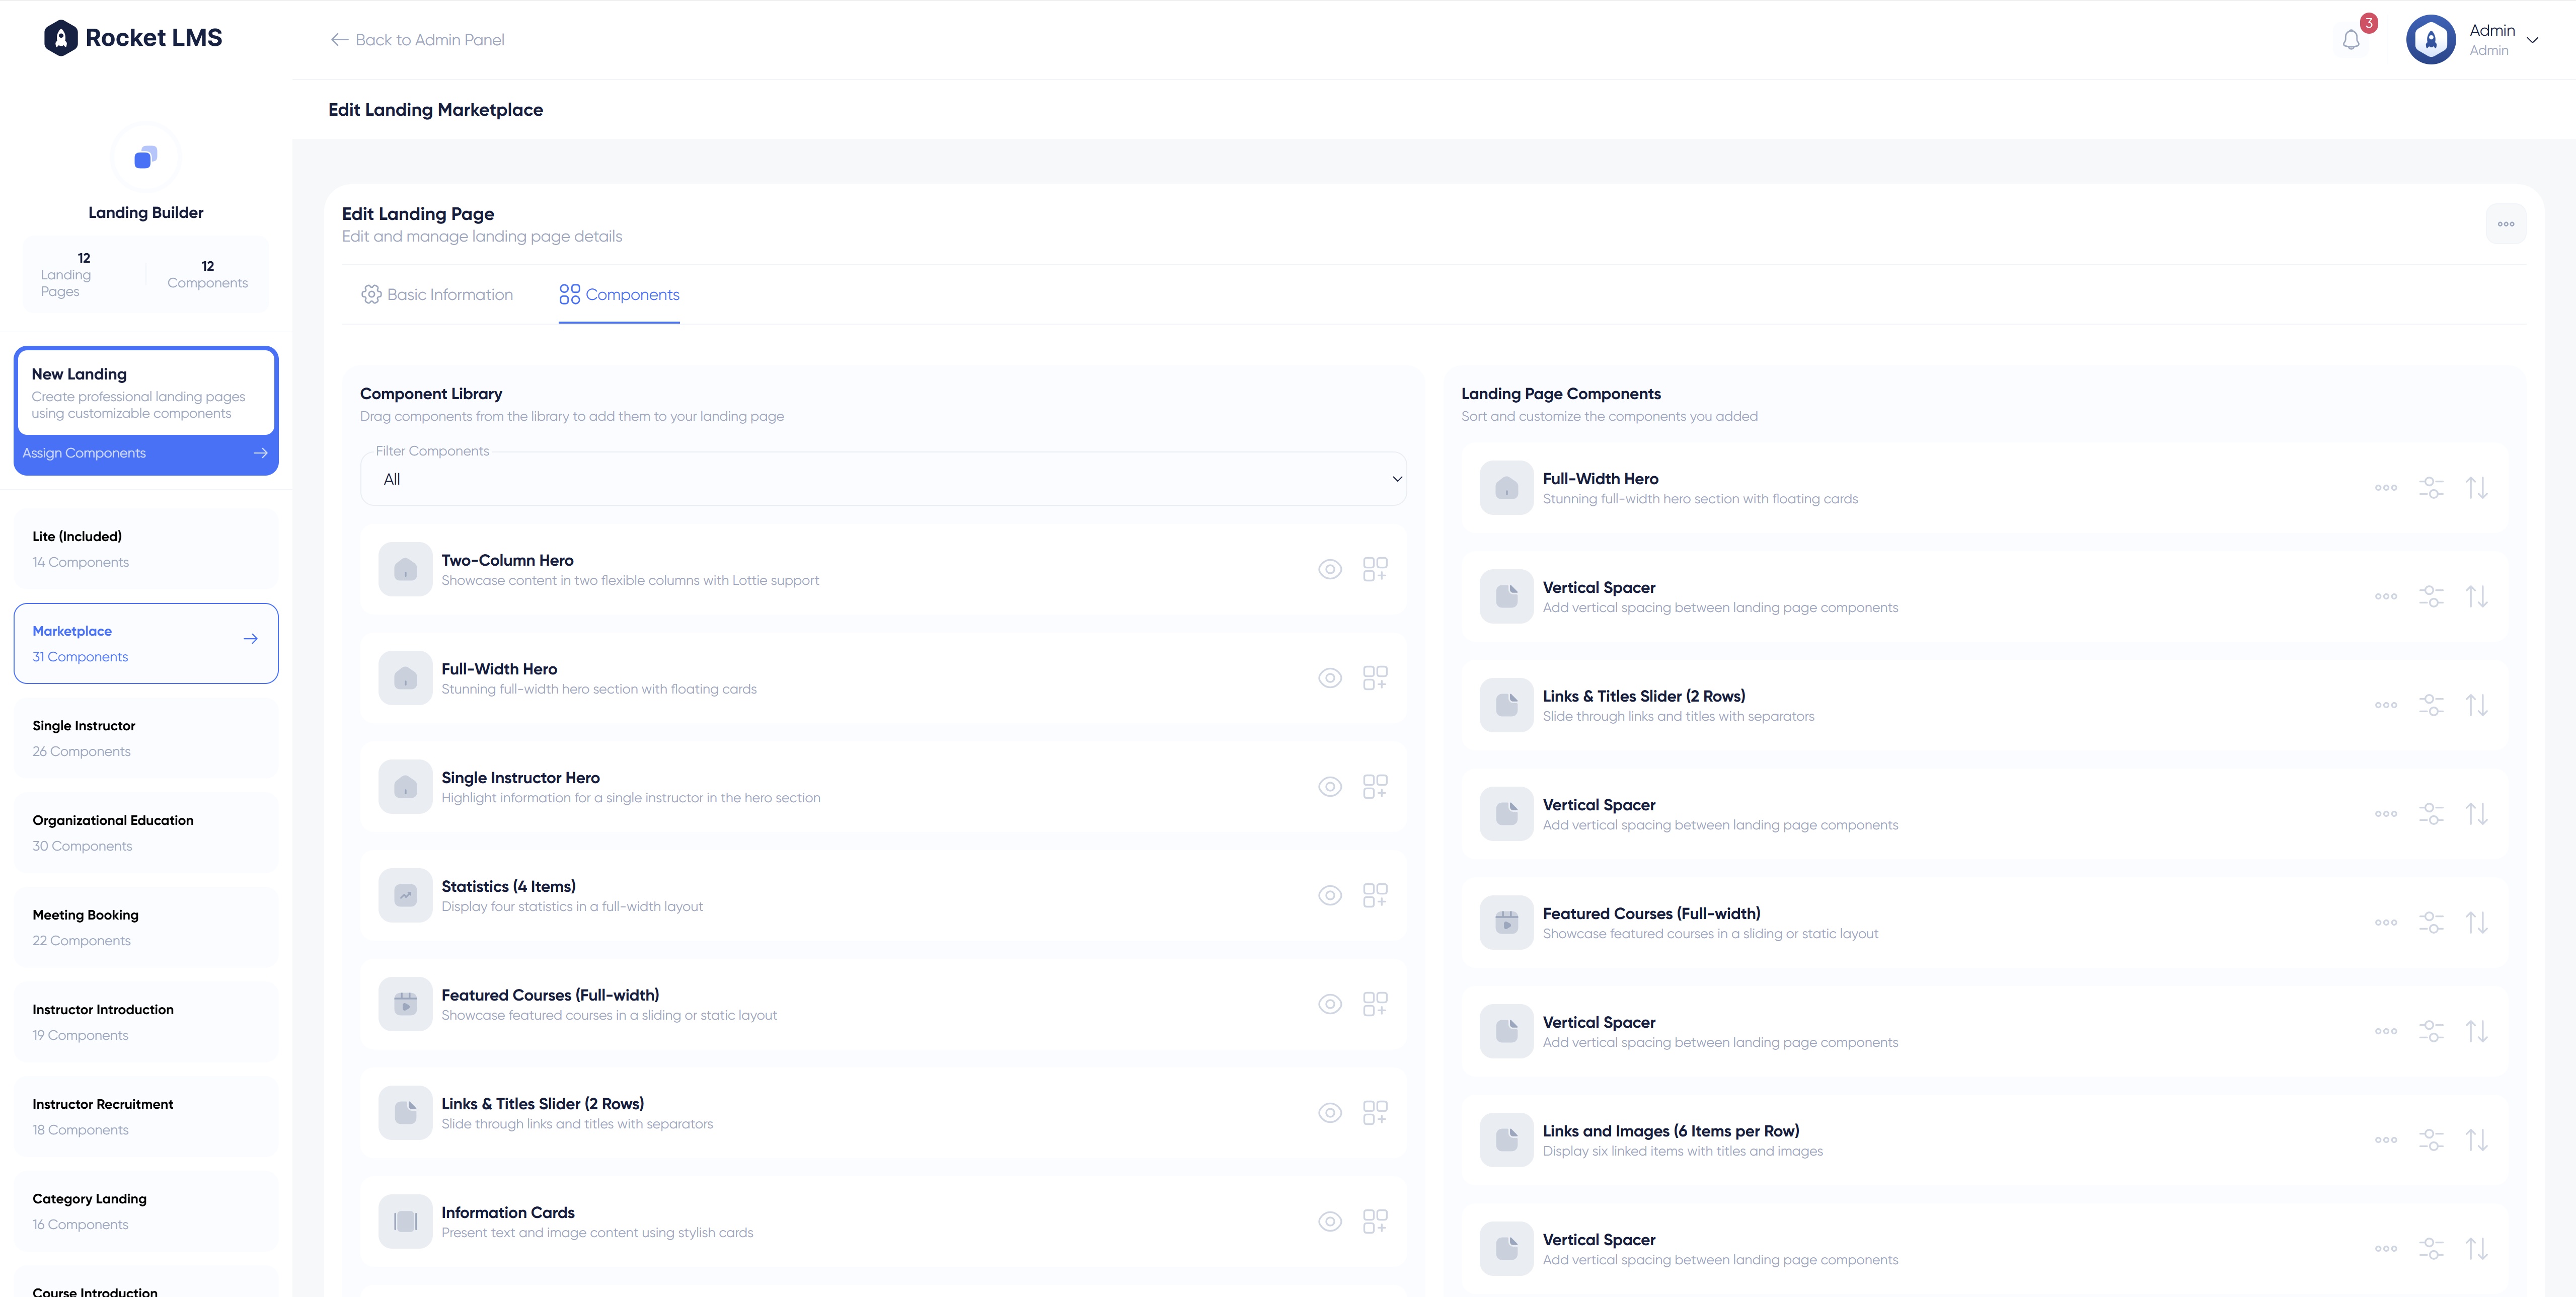This screenshot has height=1297, width=2576.
Task: Click the Landing Builder icon
Action: click(146, 158)
